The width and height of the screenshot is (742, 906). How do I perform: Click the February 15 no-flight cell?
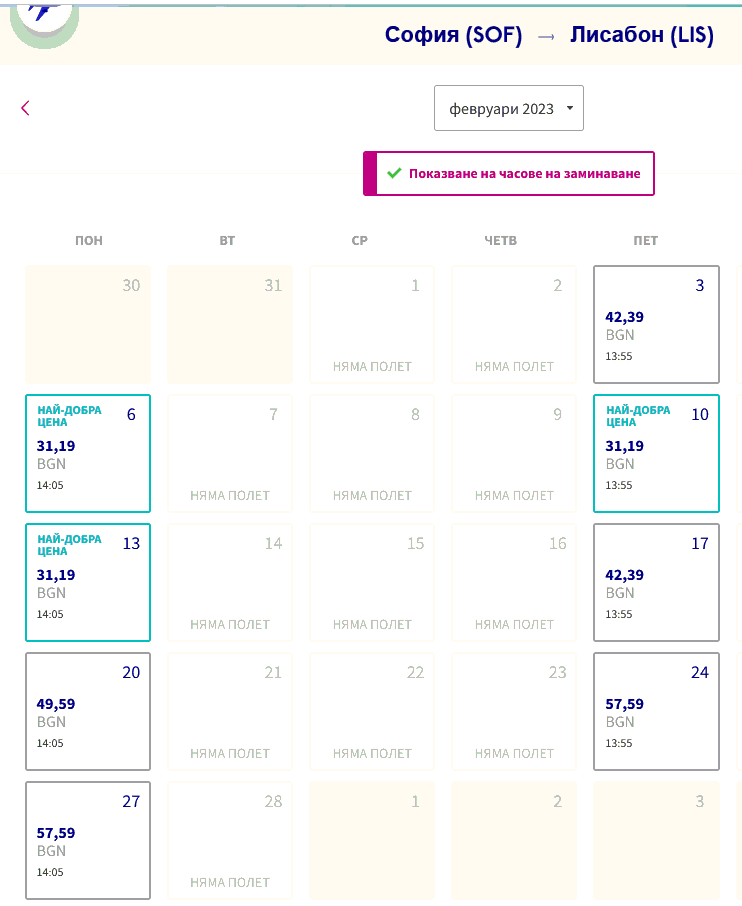pyautogui.click(x=372, y=582)
